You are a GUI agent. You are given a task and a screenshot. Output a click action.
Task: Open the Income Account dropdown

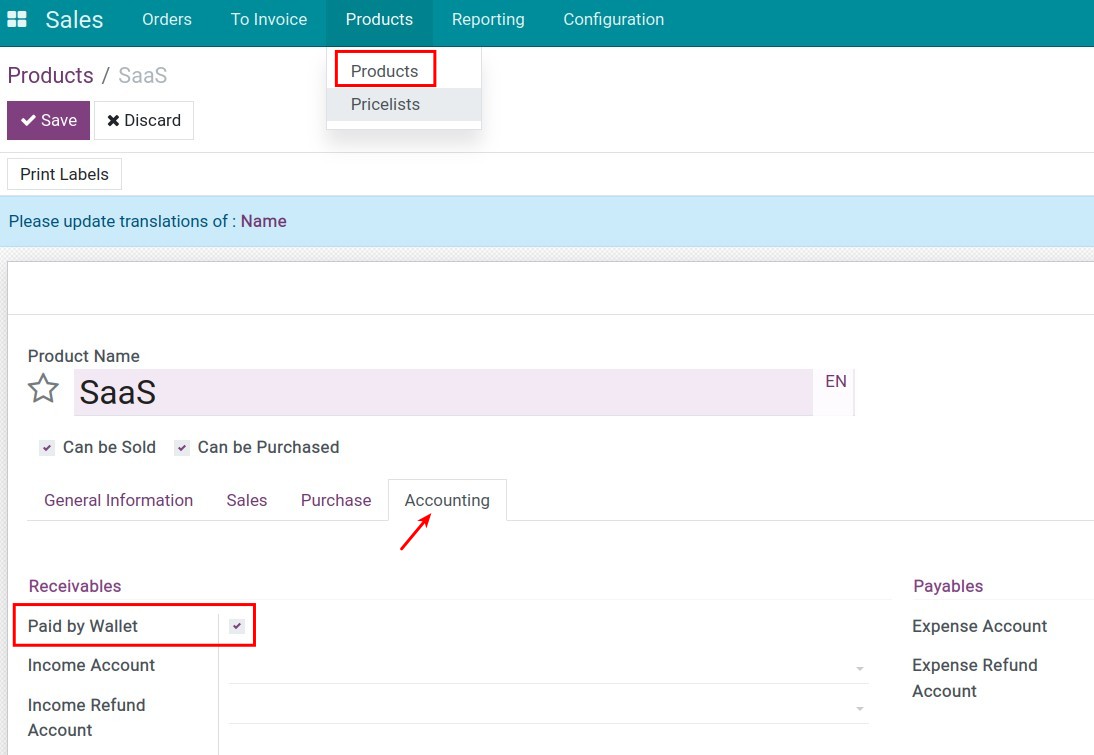[x=858, y=666]
